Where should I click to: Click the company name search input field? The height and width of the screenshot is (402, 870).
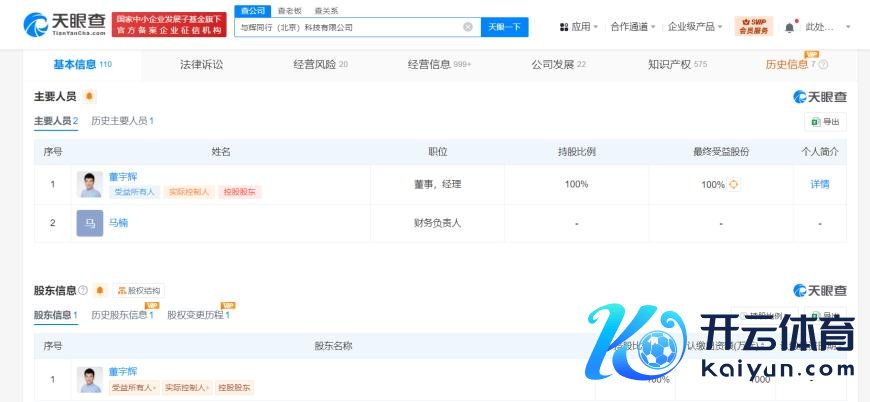click(x=350, y=27)
